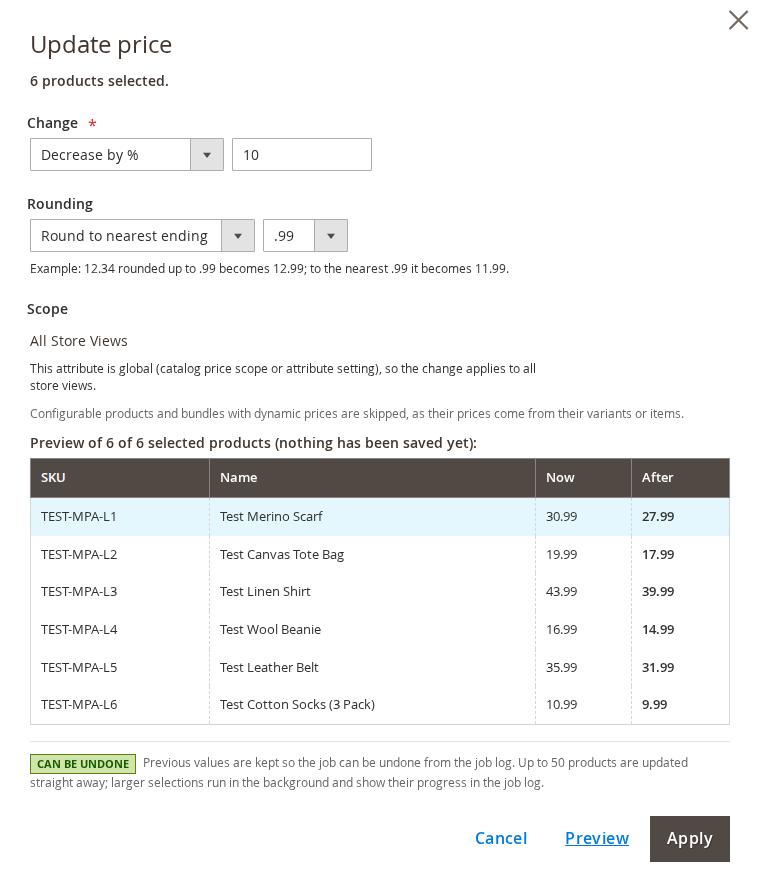Click the current price 16.99
This screenshot has width=760, height=892.
[x=561, y=630]
